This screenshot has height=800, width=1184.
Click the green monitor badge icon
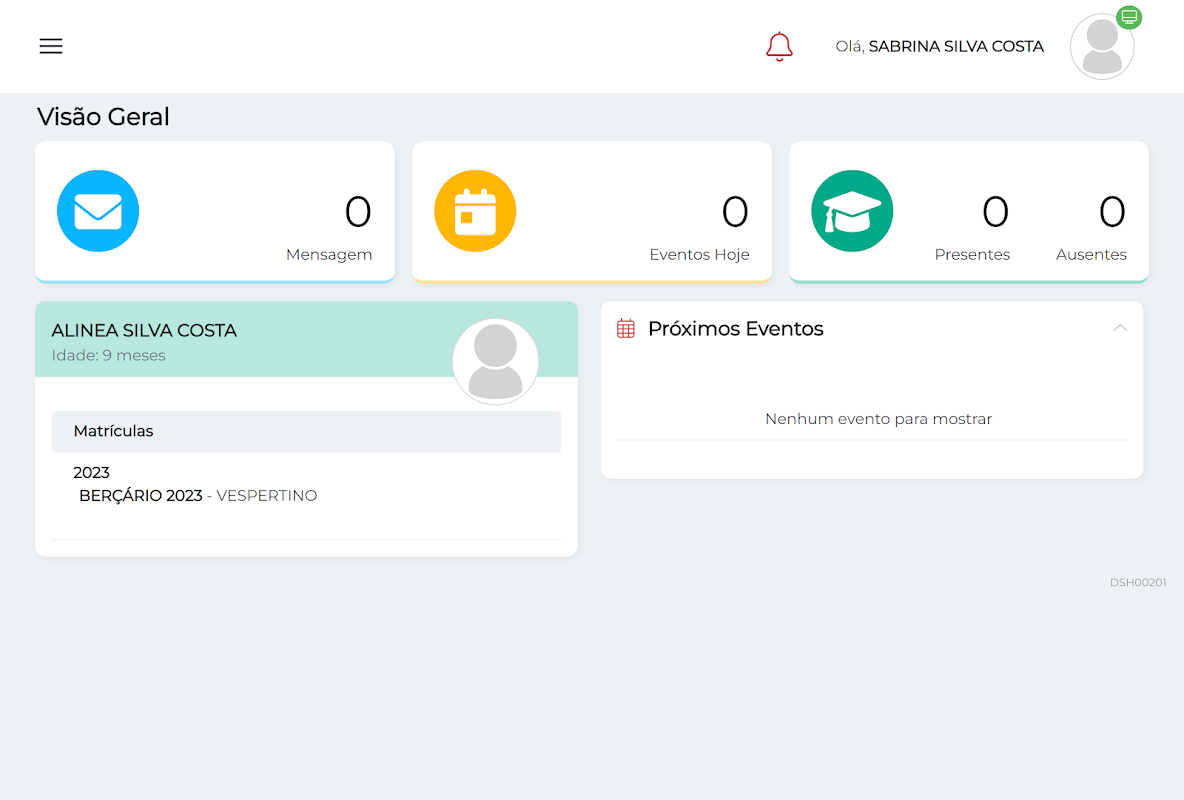[x=1129, y=17]
